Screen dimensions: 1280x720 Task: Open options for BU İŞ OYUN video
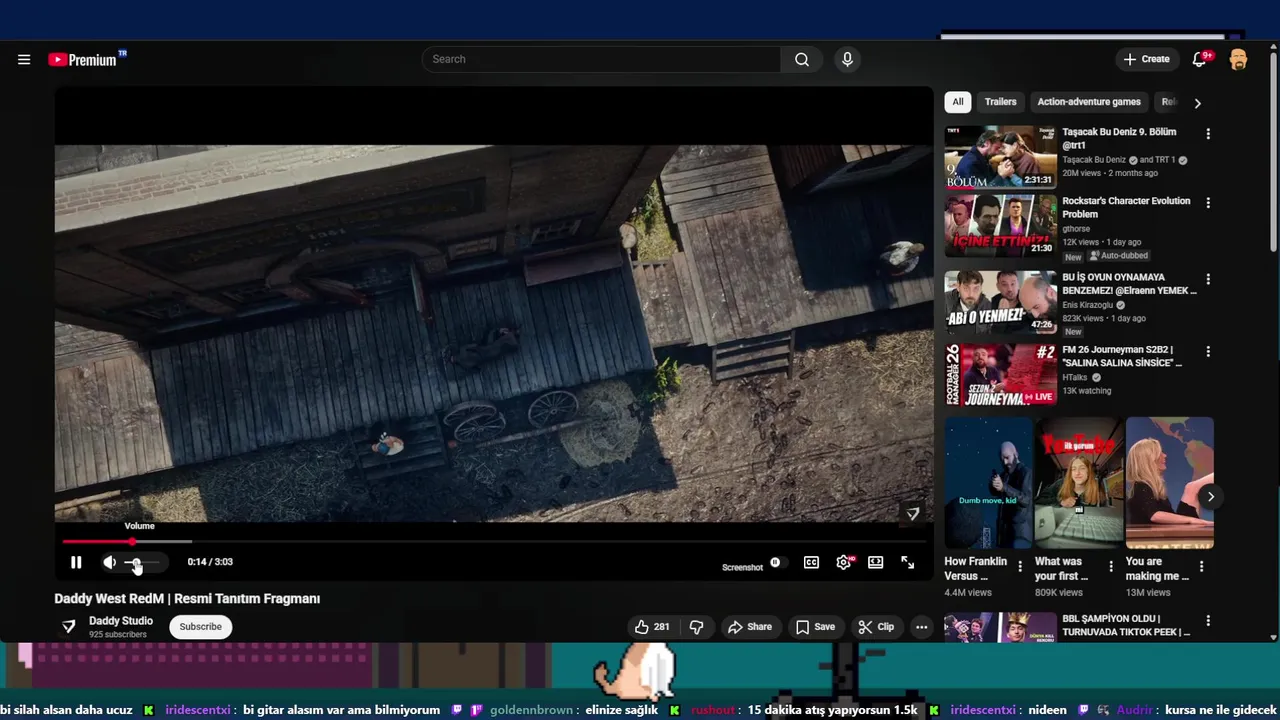[x=1208, y=279]
